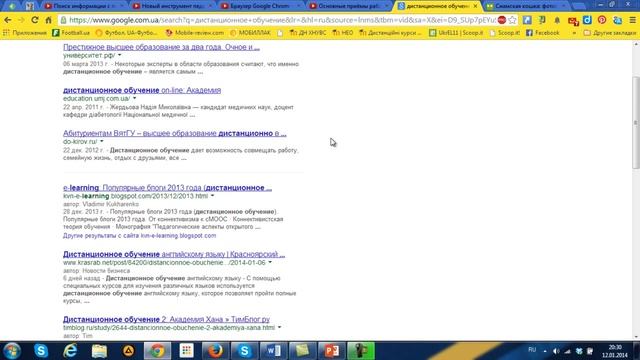Reload the page with the refresh icon
The width and height of the screenshot is (640, 360).
35,20
